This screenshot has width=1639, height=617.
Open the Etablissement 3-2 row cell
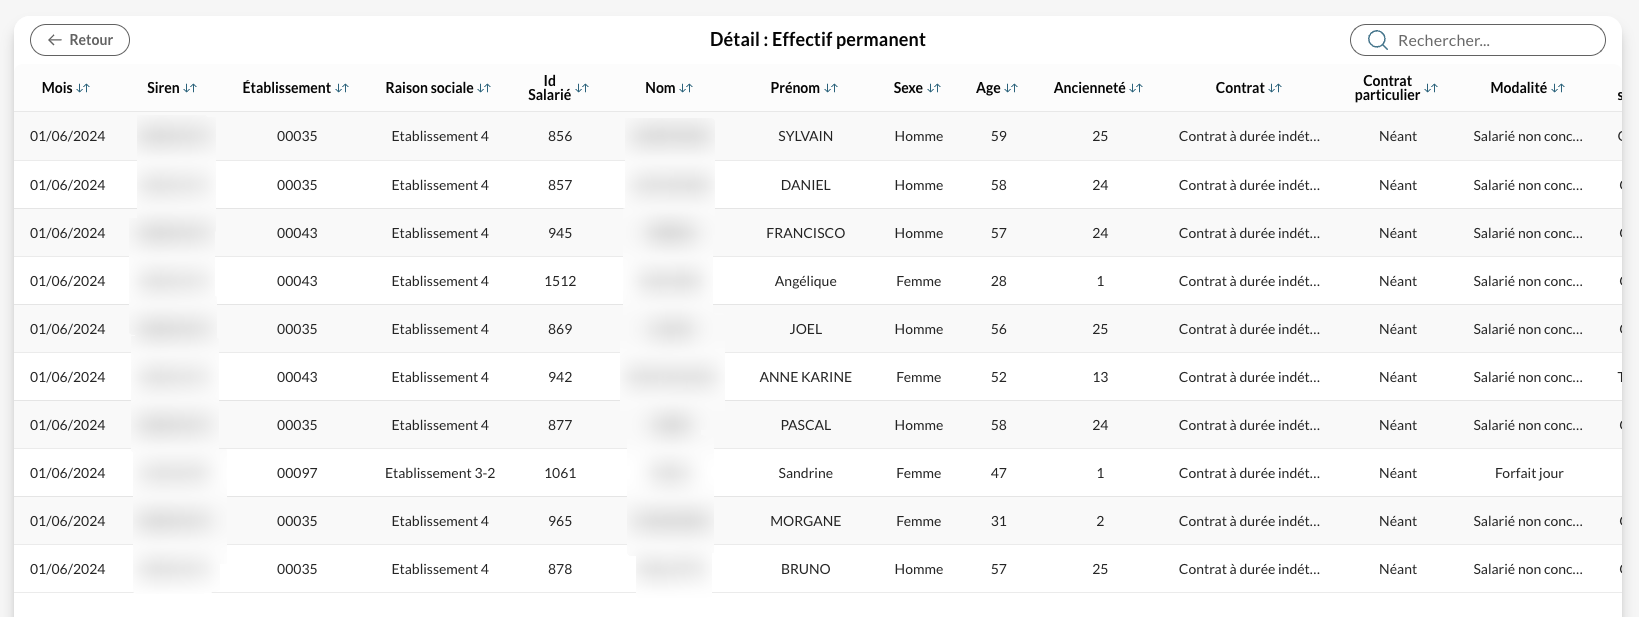[440, 473]
